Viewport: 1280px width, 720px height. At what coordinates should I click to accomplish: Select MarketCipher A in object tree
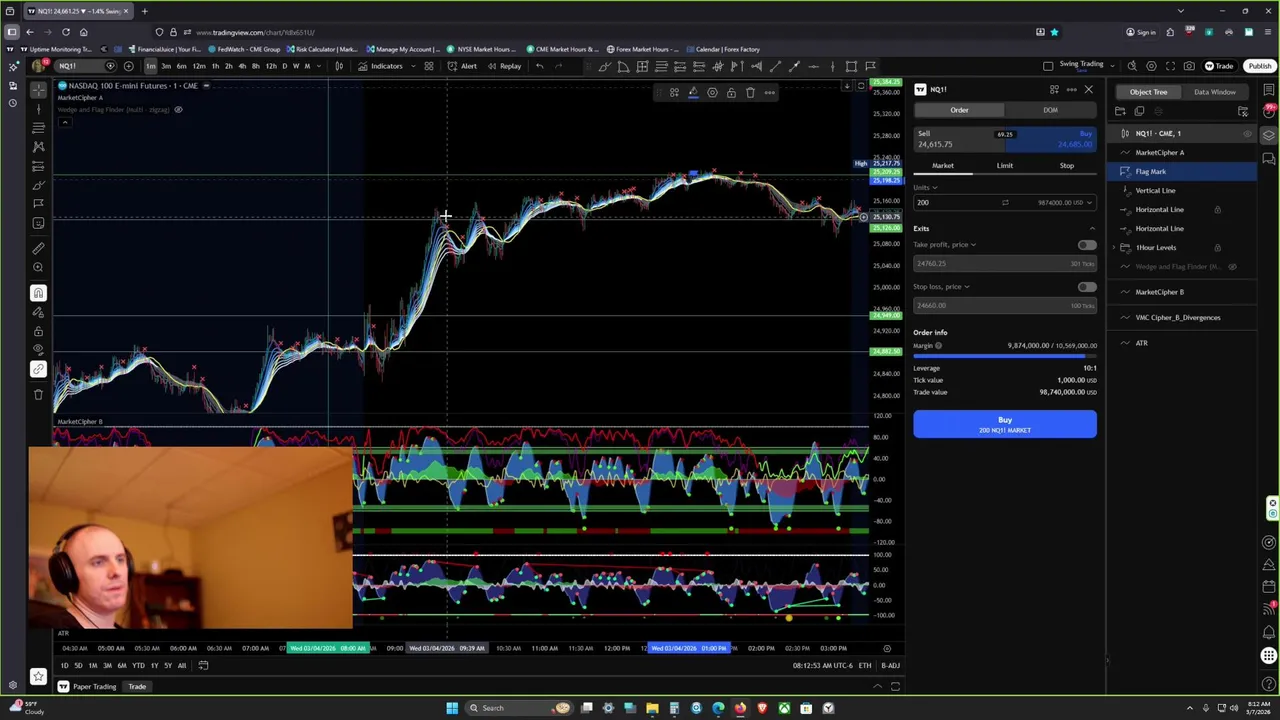[x=1159, y=153]
